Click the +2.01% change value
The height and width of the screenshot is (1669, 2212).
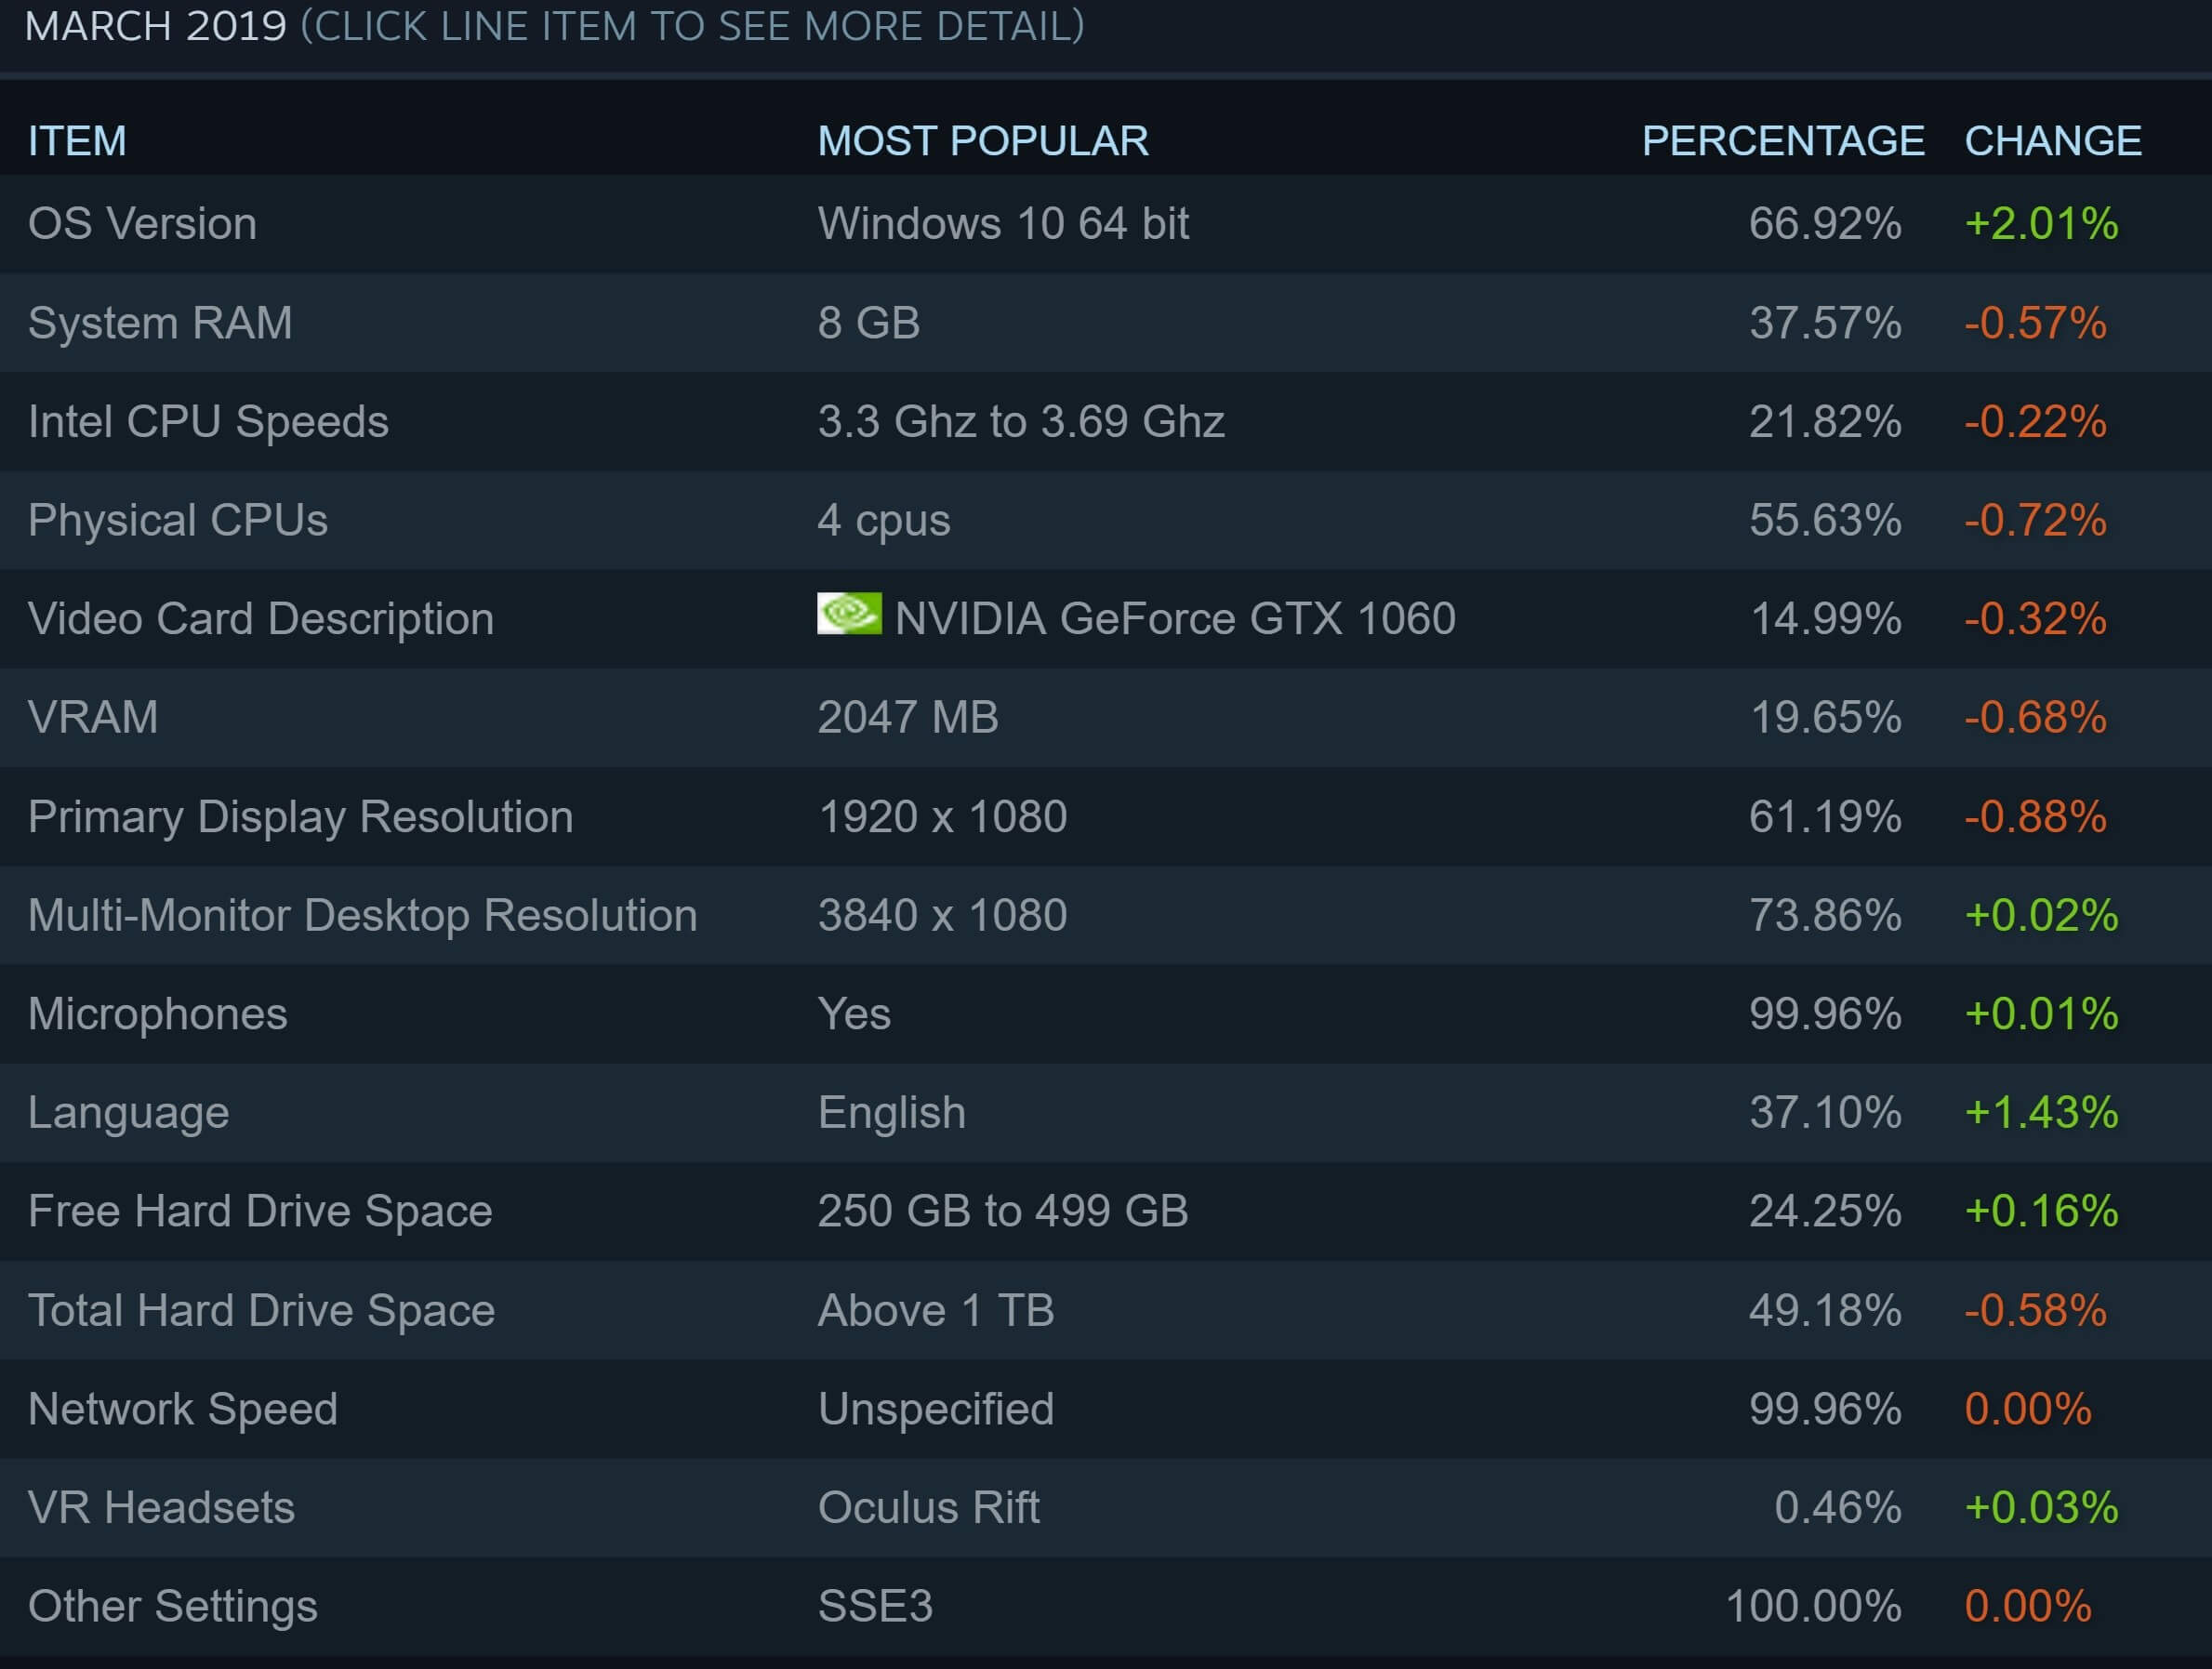click(2040, 223)
